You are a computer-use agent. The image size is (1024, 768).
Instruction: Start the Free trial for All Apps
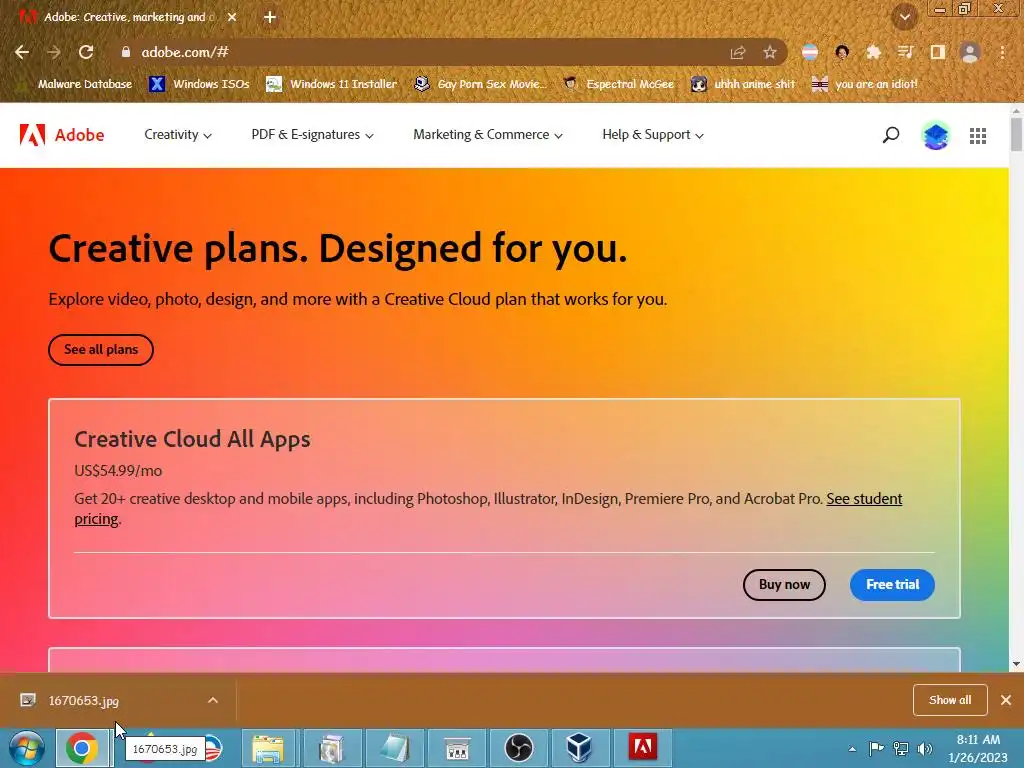(892, 584)
